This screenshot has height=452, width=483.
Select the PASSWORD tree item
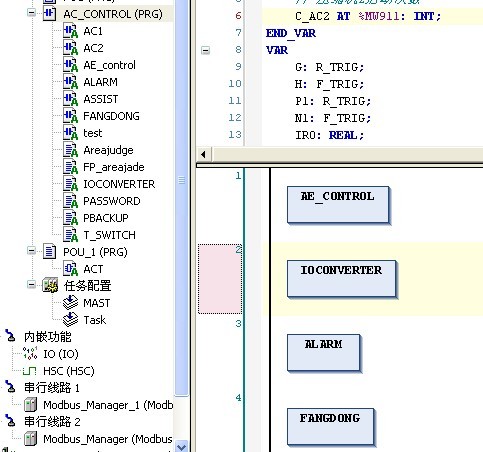coord(112,201)
